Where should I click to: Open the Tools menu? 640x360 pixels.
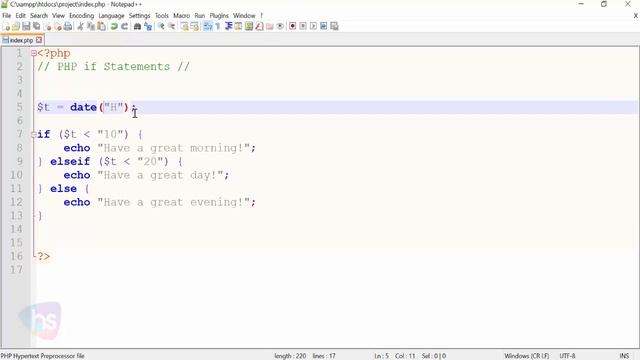(162, 16)
